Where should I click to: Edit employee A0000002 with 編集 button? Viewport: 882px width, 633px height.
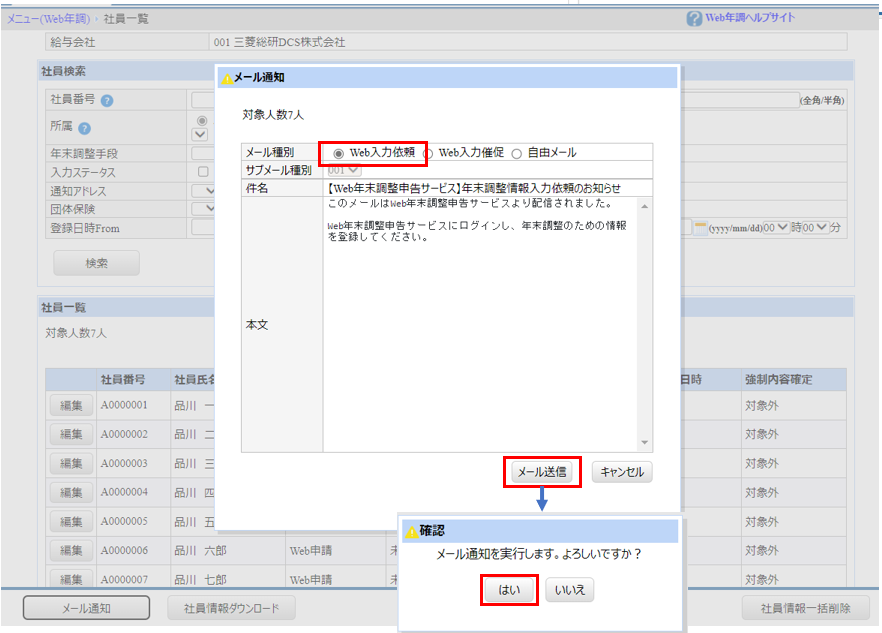[x=71, y=434]
